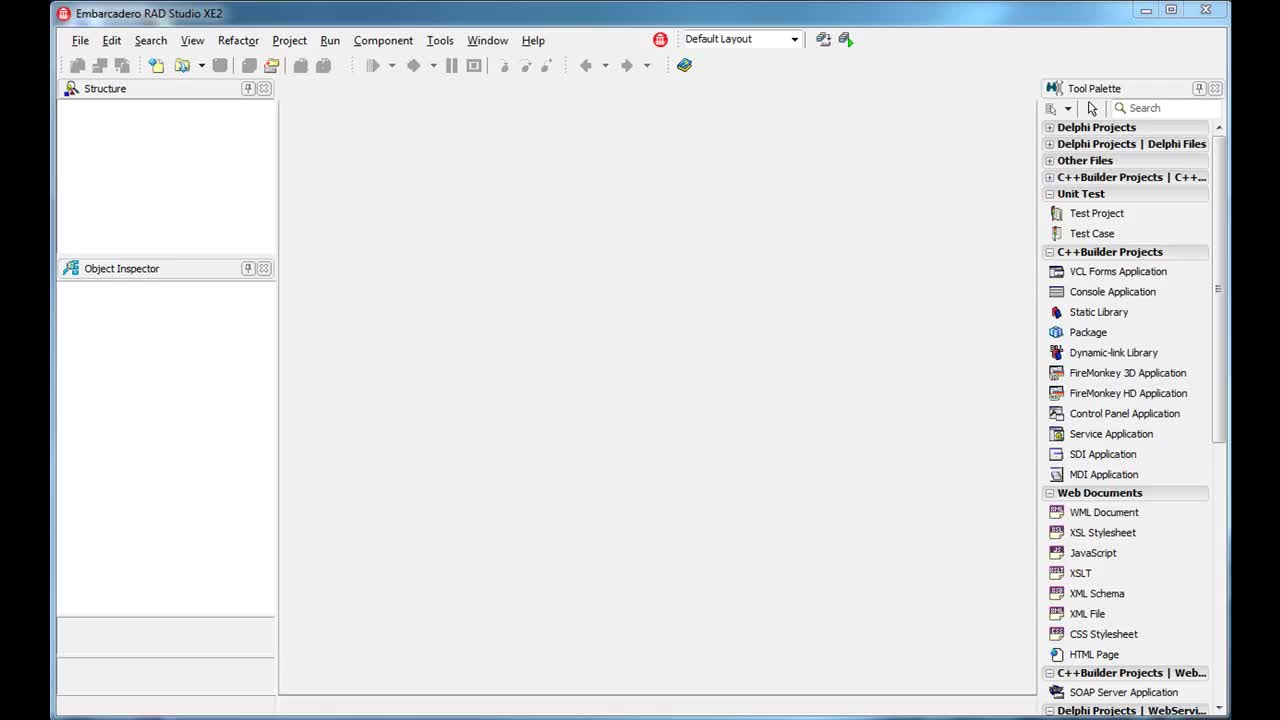The image size is (1280, 720).
Task: Click the Forward navigation arrow in toolbar
Action: pos(627,65)
